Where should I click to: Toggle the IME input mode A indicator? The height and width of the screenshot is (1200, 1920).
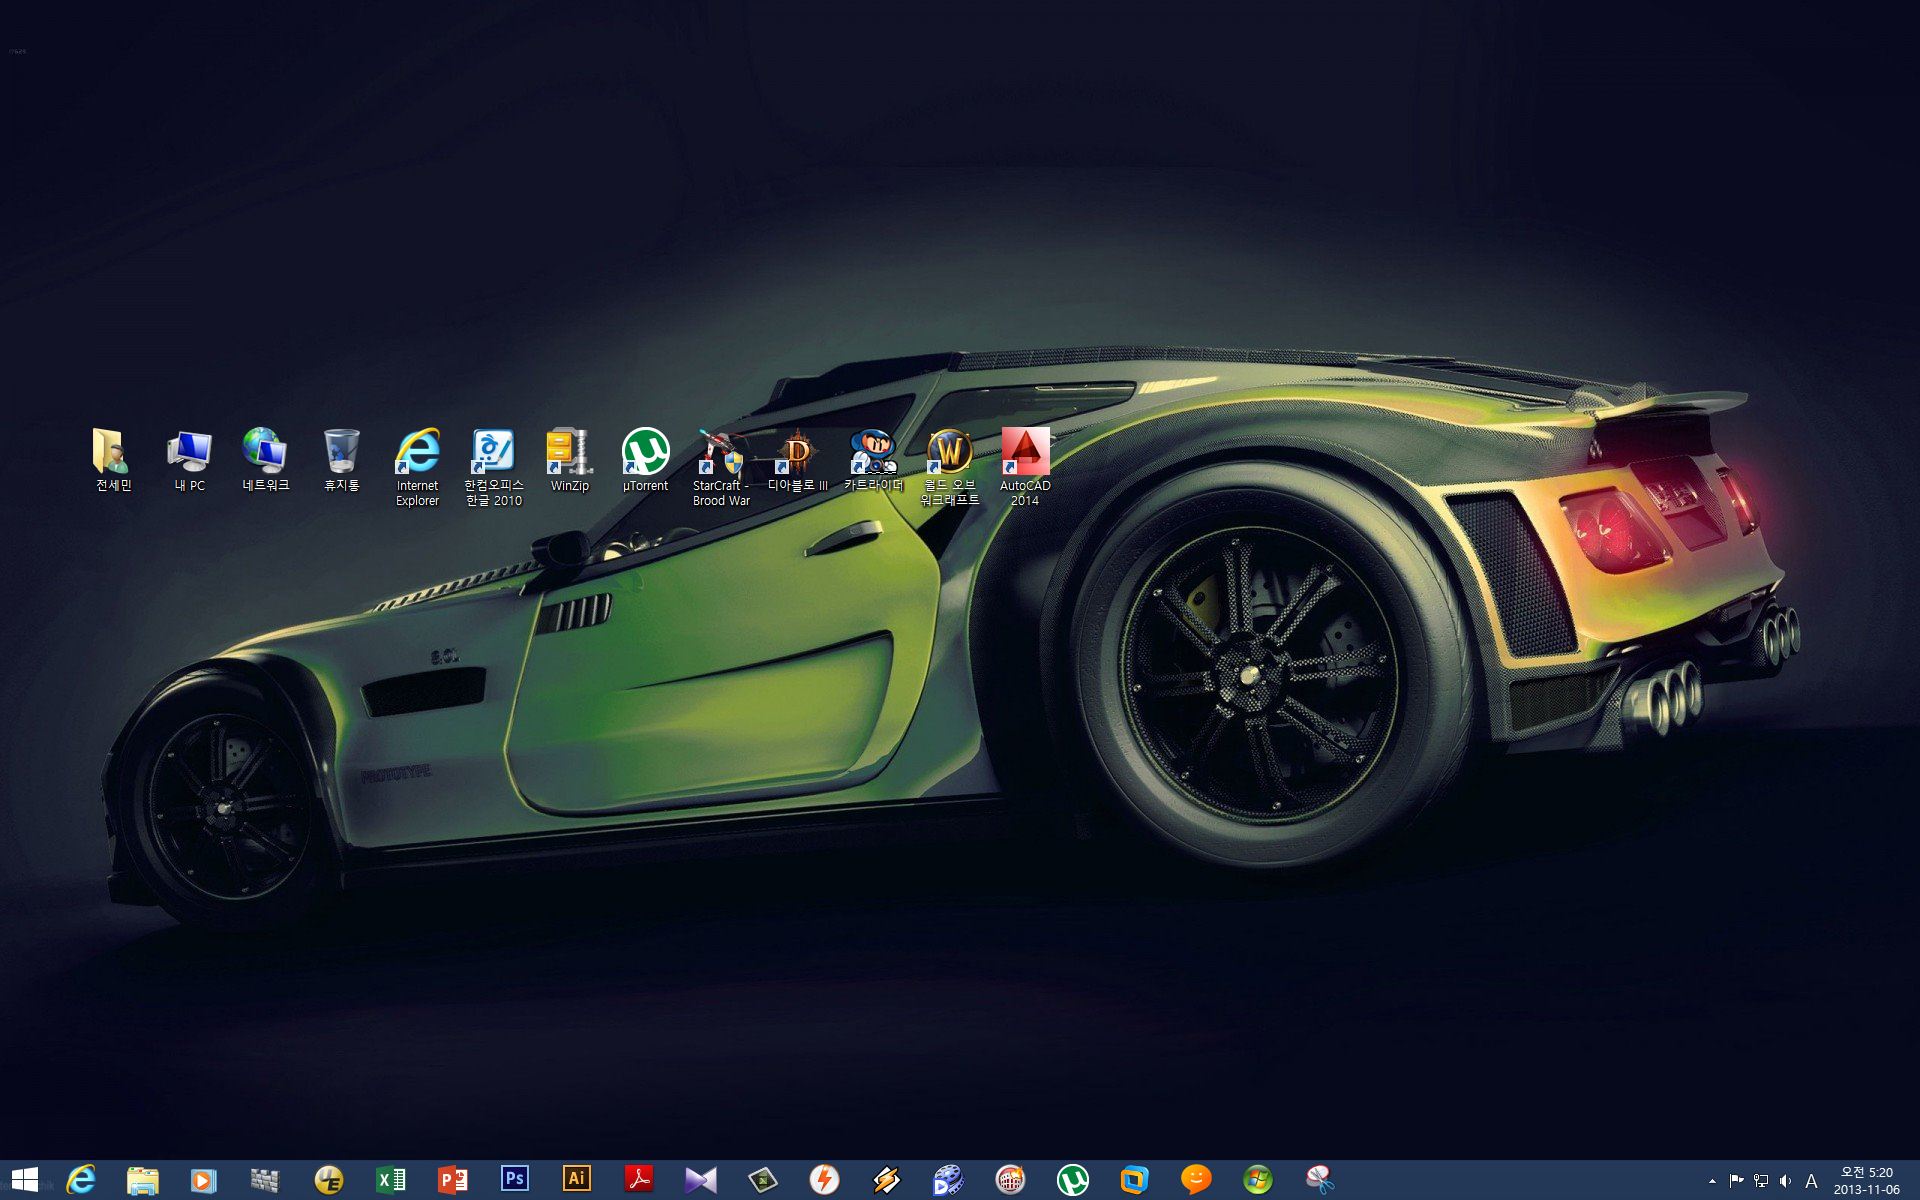(x=1811, y=1181)
